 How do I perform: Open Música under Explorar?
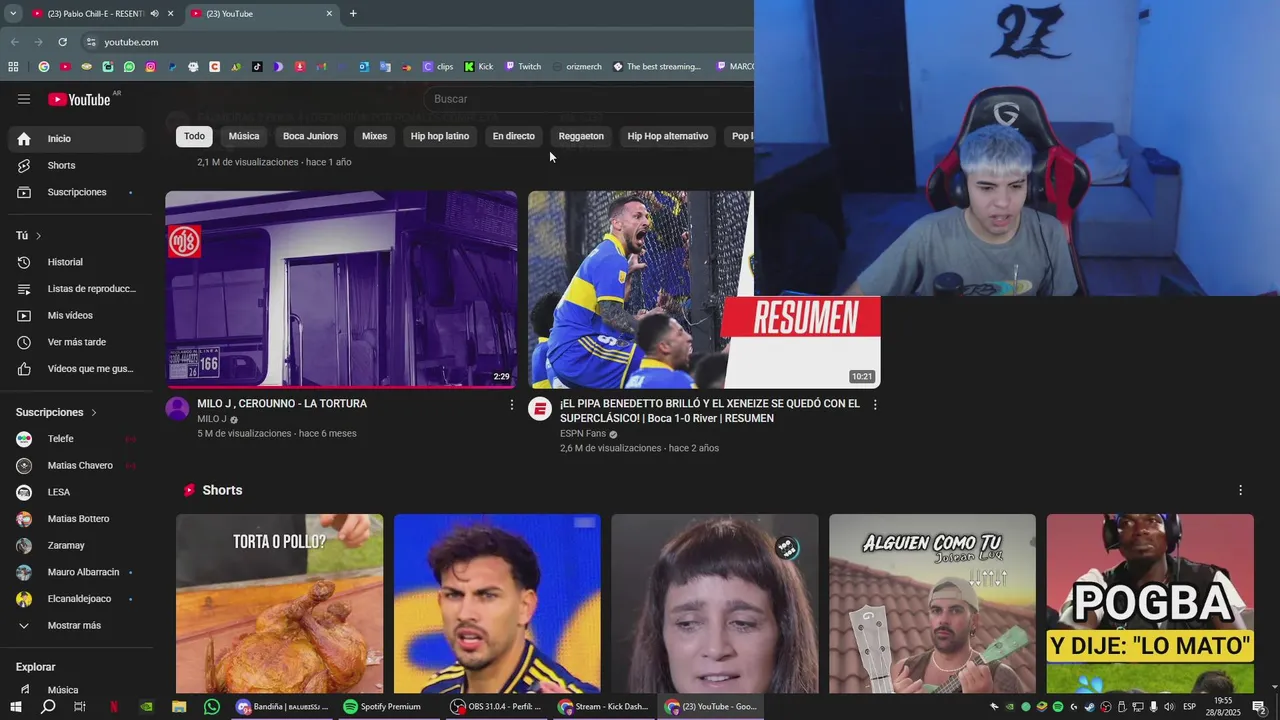pos(76,690)
